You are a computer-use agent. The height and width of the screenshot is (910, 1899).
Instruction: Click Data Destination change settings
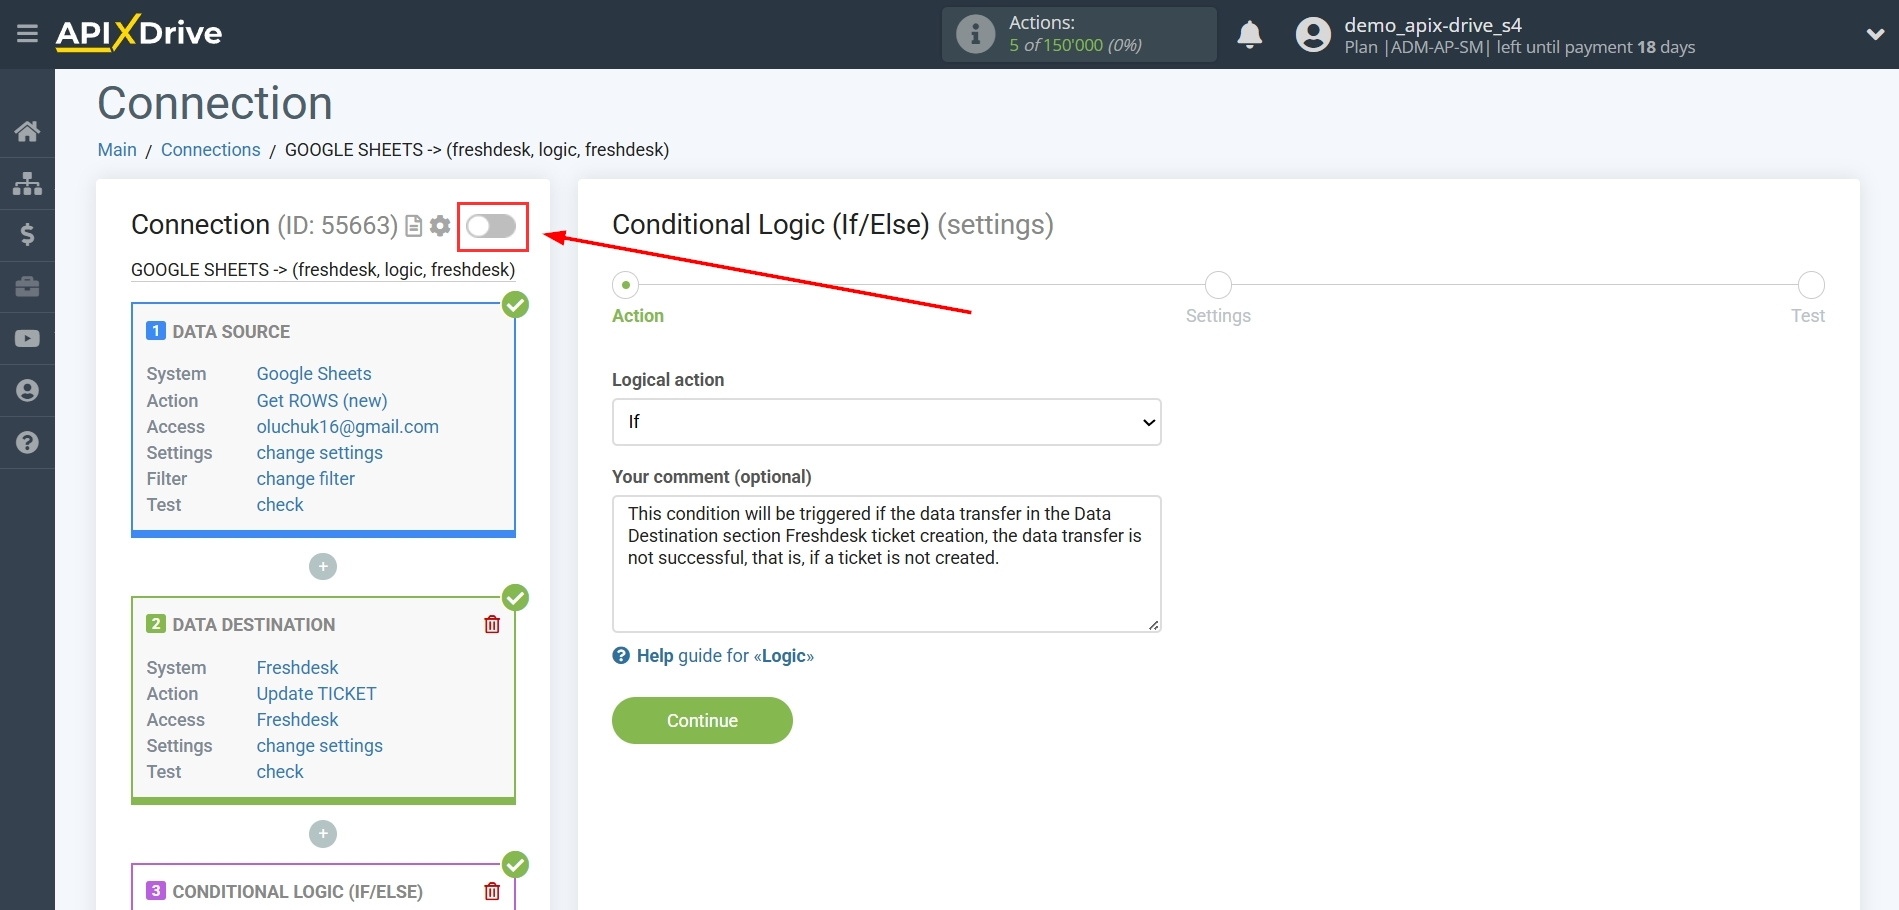click(x=320, y=746)
